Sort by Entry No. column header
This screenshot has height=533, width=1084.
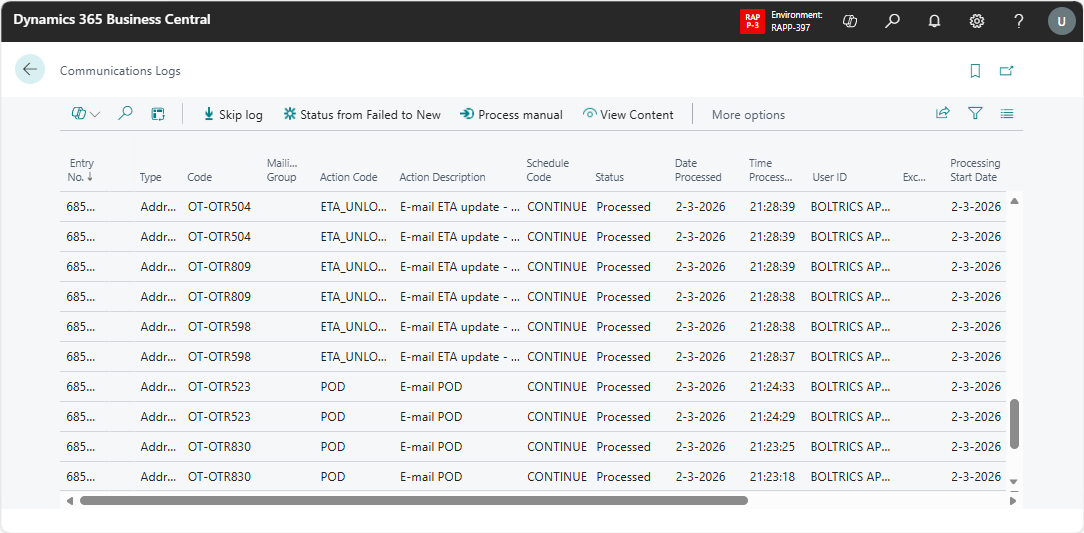point(82,170)
